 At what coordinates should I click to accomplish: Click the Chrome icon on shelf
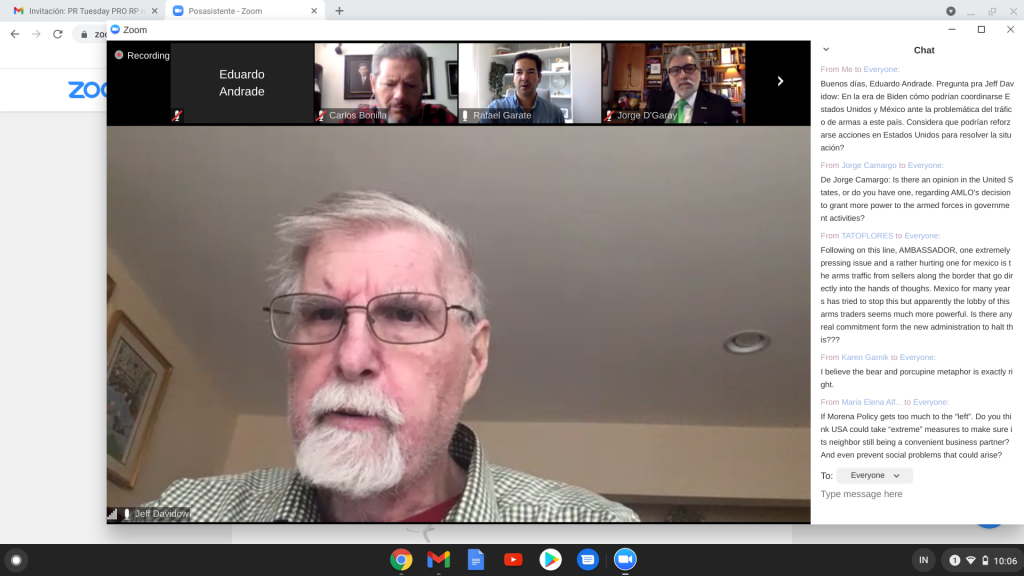click(401, 560)
